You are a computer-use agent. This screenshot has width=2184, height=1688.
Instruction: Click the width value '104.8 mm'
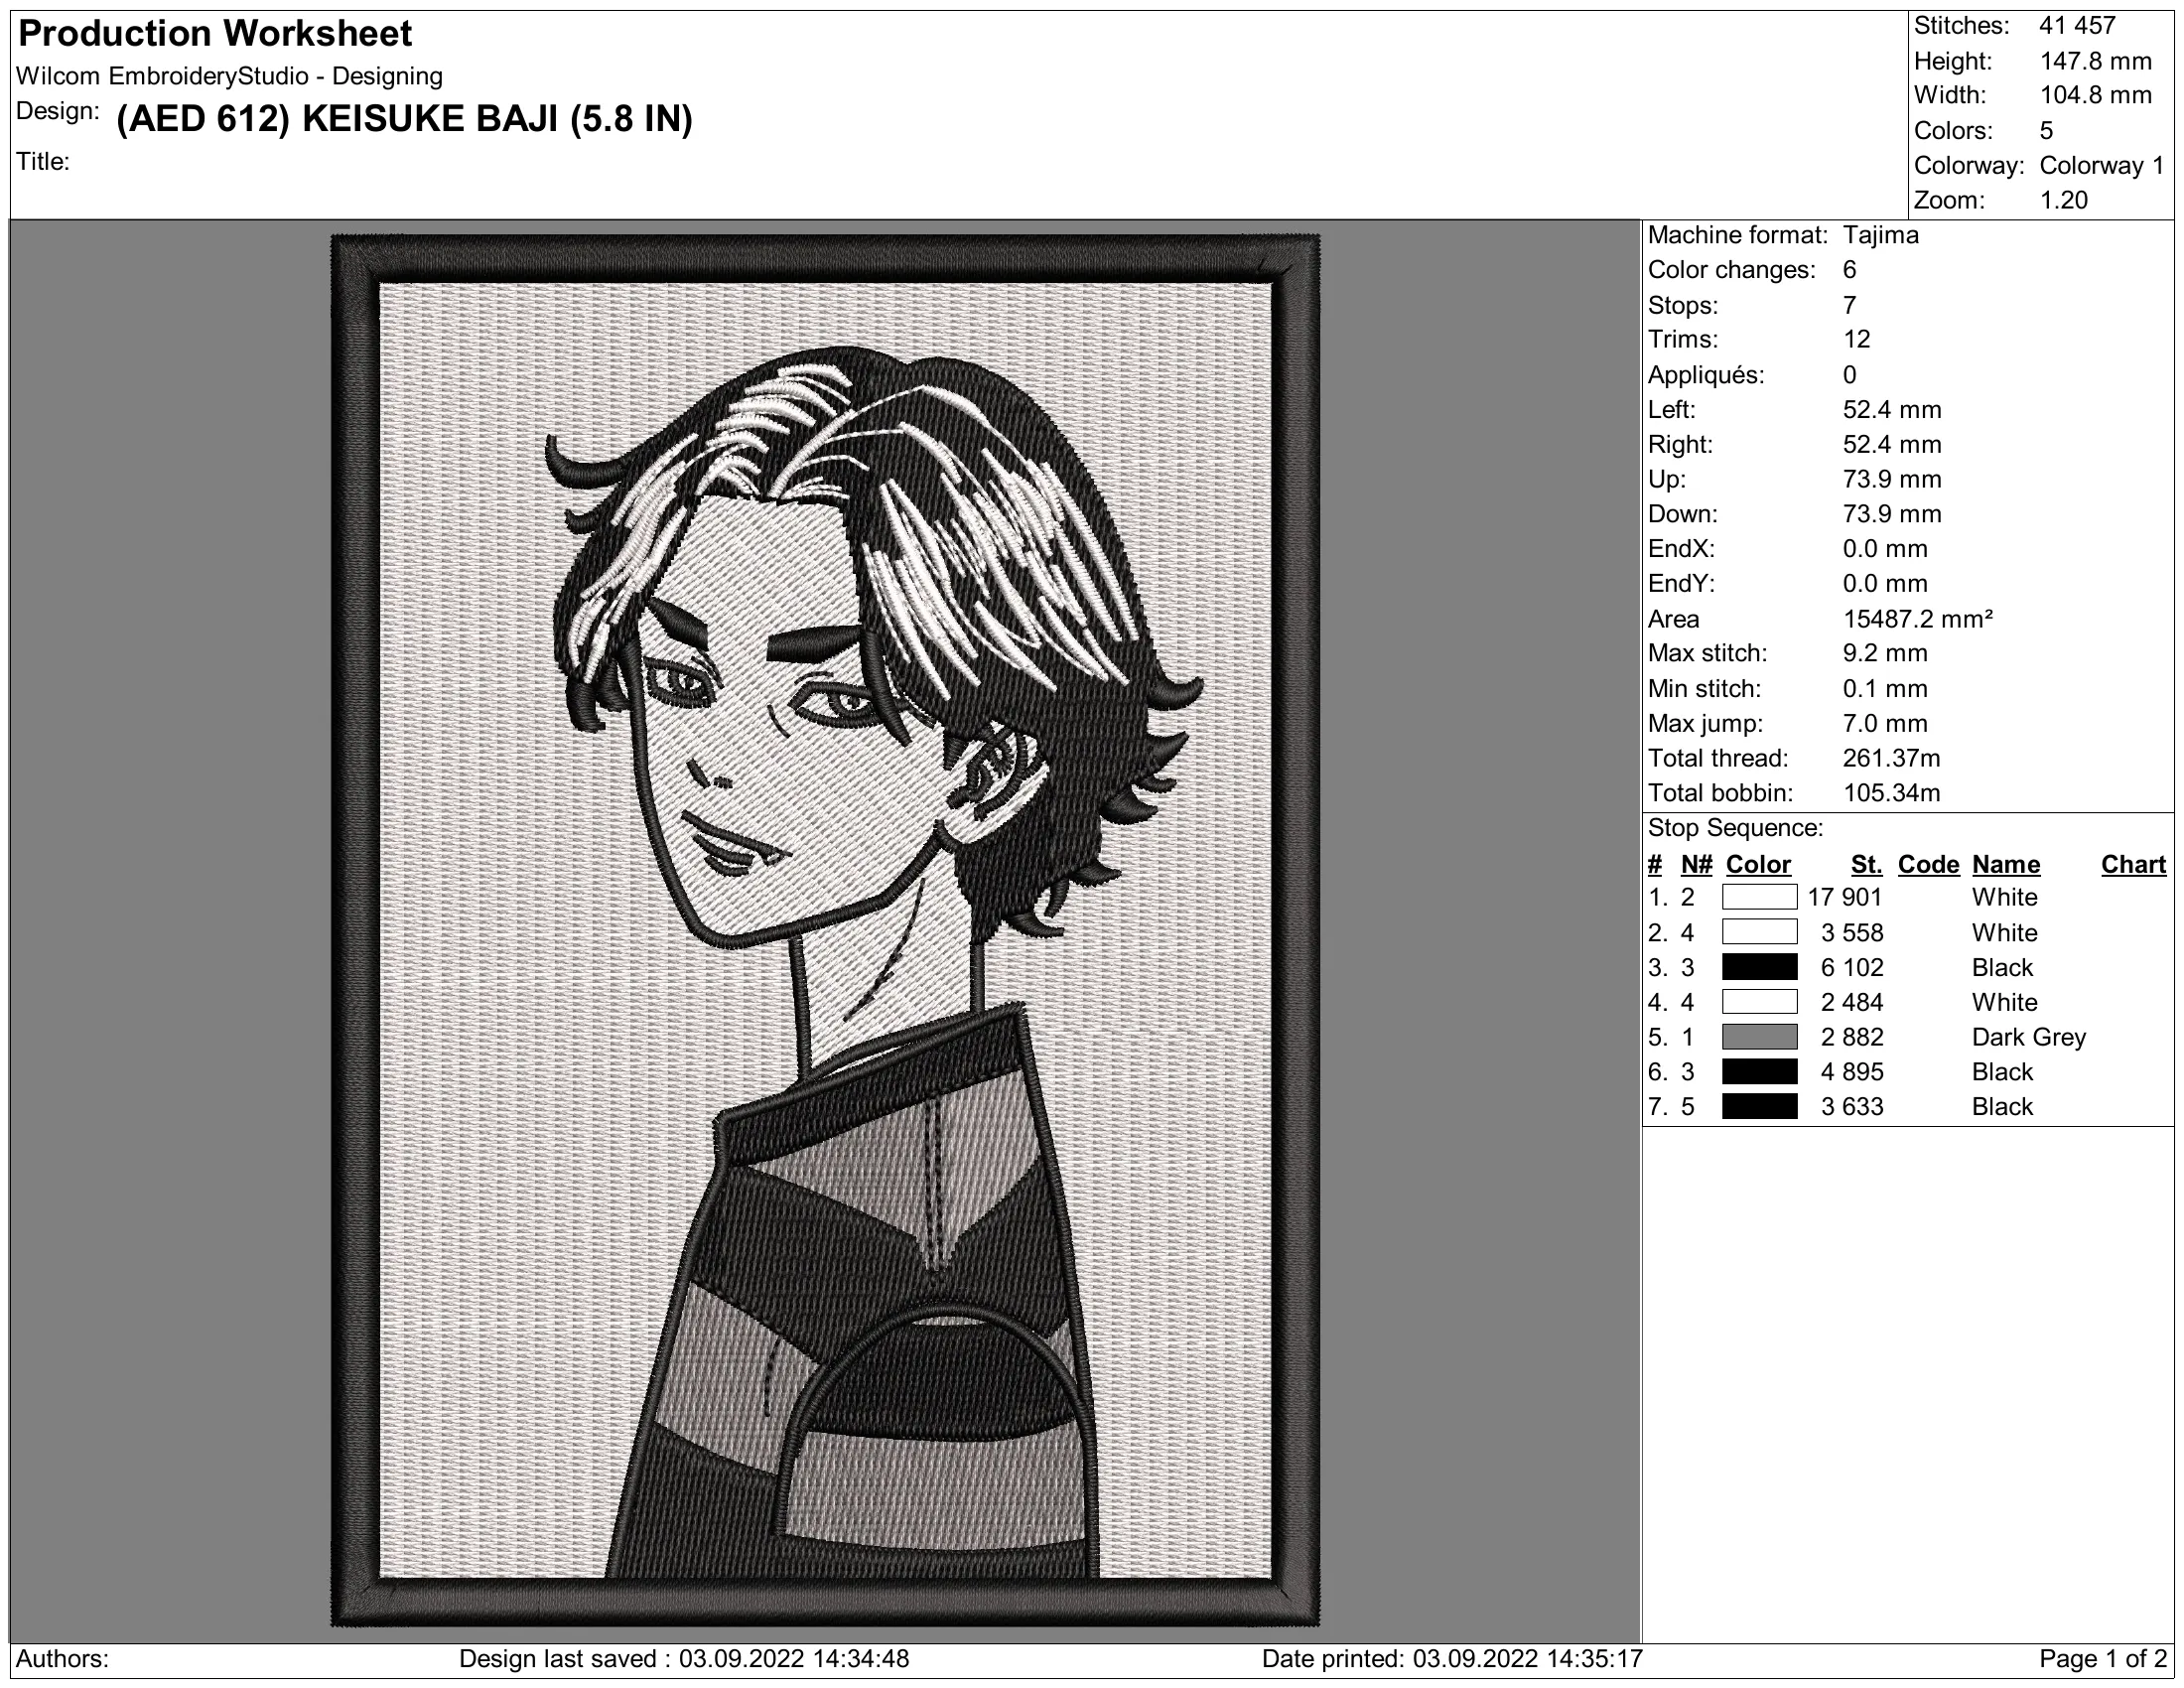click(2095, 96)
